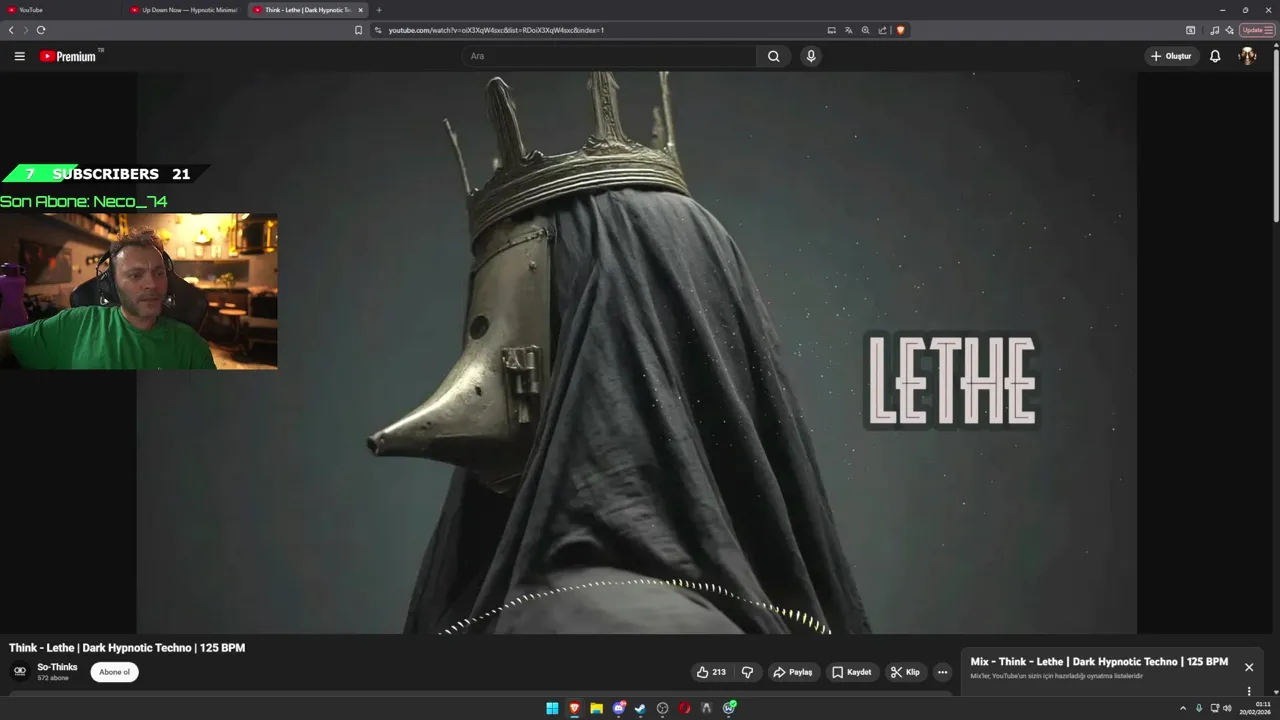Show hidden system tray icons
The height and width of the screenshot is (720, 1280).
pos(1183,708)
